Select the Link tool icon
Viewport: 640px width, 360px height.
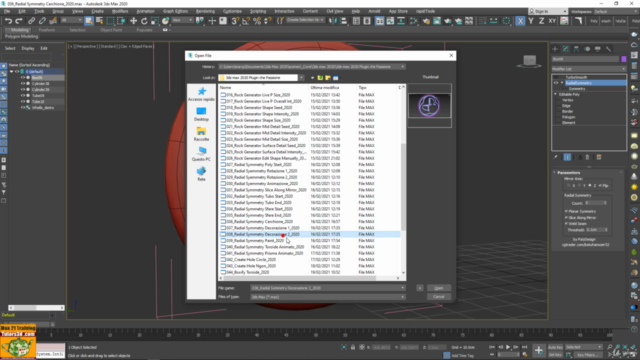31,20
